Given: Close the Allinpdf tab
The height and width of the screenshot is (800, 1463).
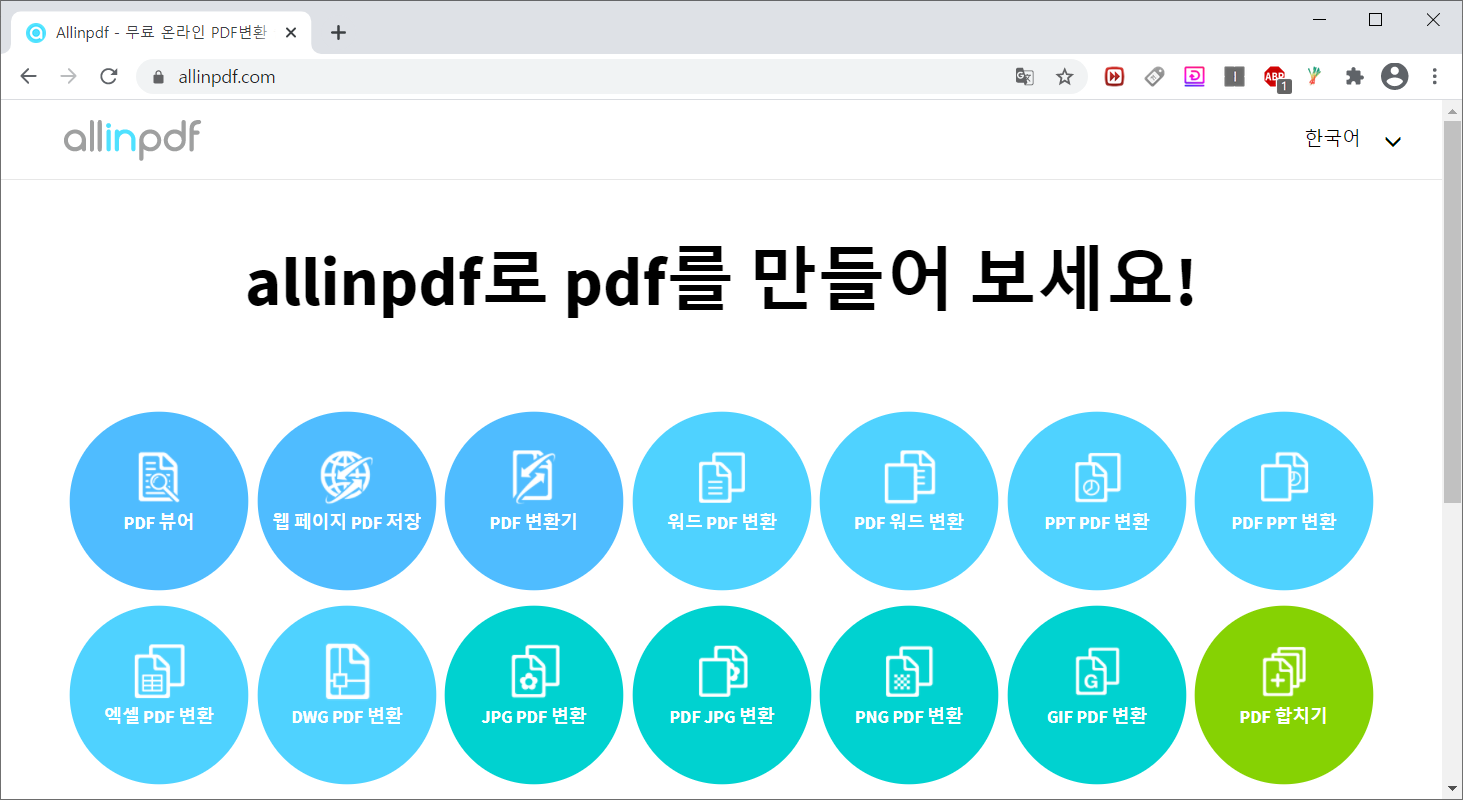Looking at the screenshot, I should click(x=291, y=33).
